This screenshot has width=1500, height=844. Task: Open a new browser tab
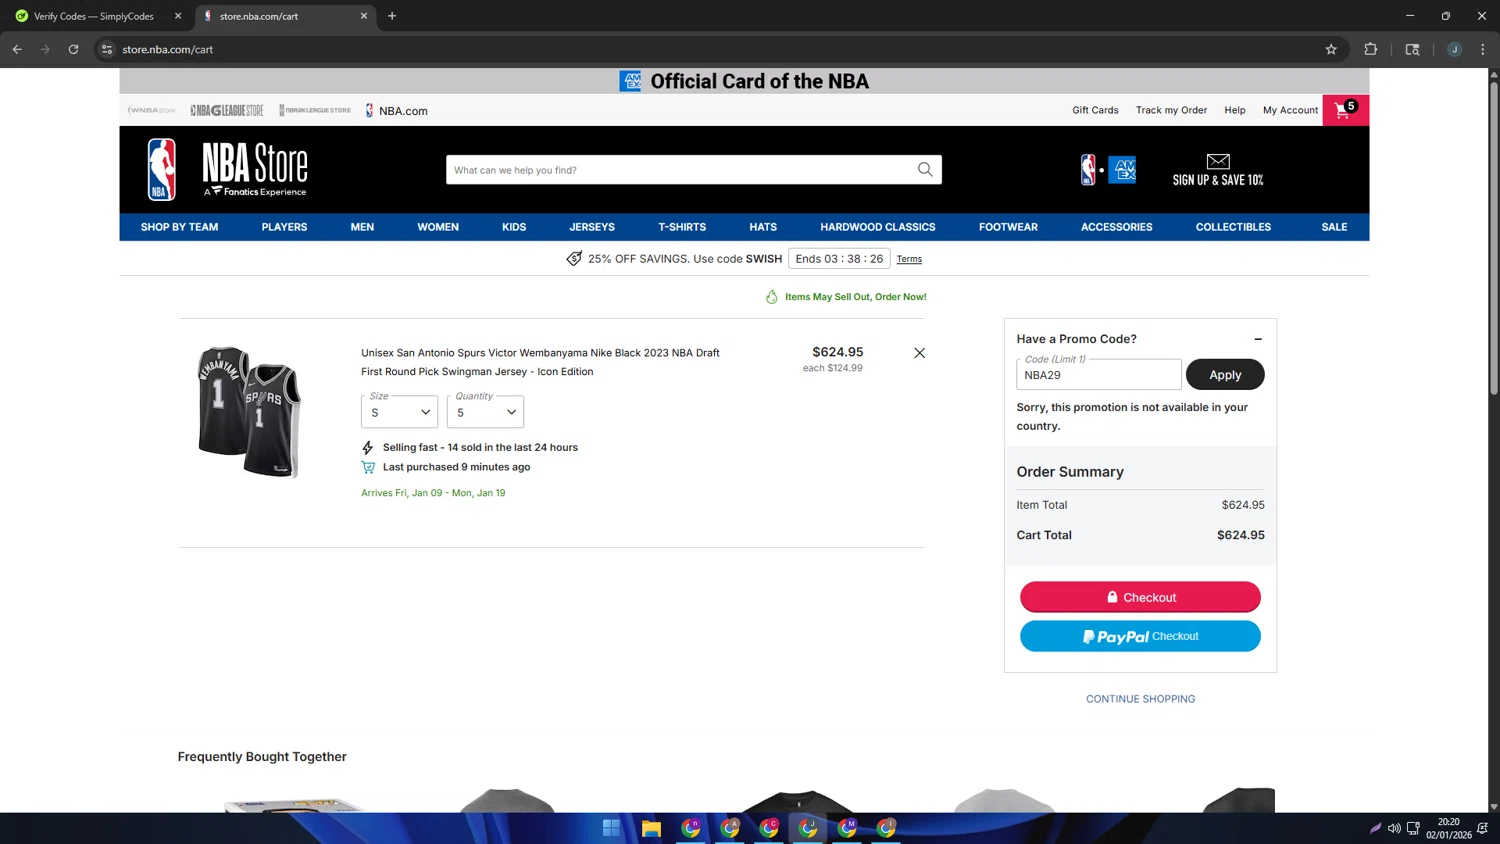pyautogui.click(x=392, y=16)
